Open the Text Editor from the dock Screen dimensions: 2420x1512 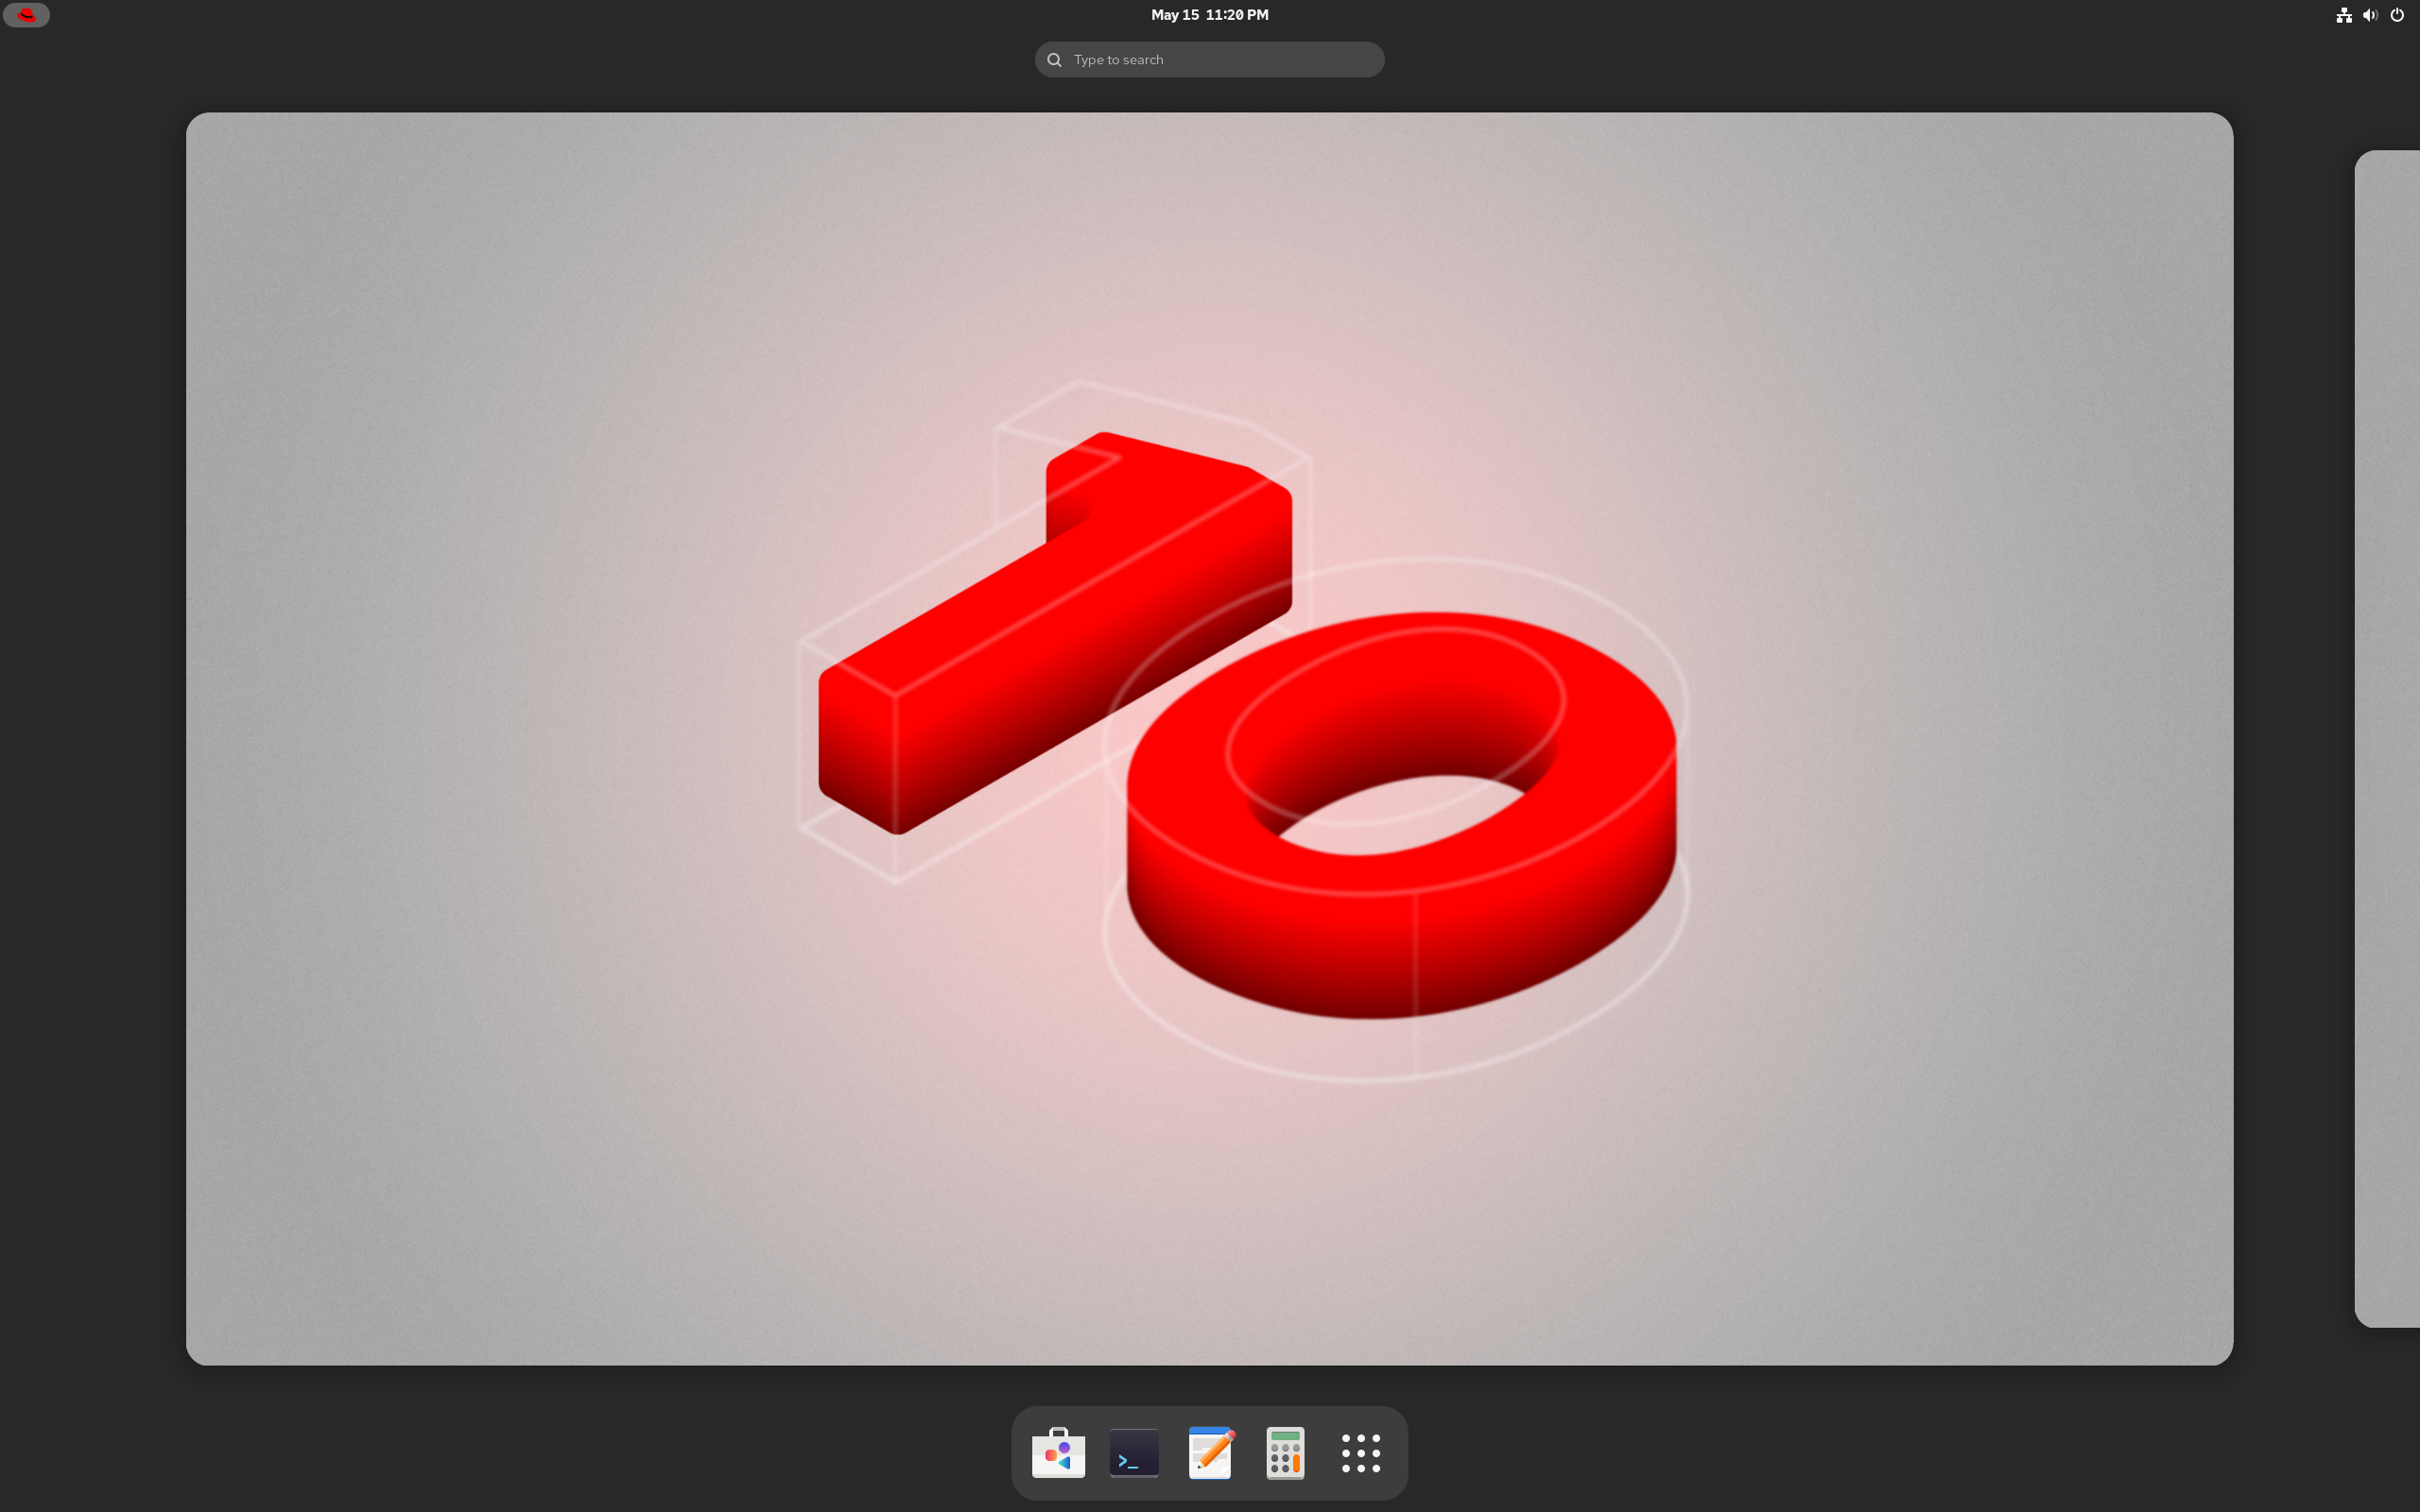click(1208, 1453)
